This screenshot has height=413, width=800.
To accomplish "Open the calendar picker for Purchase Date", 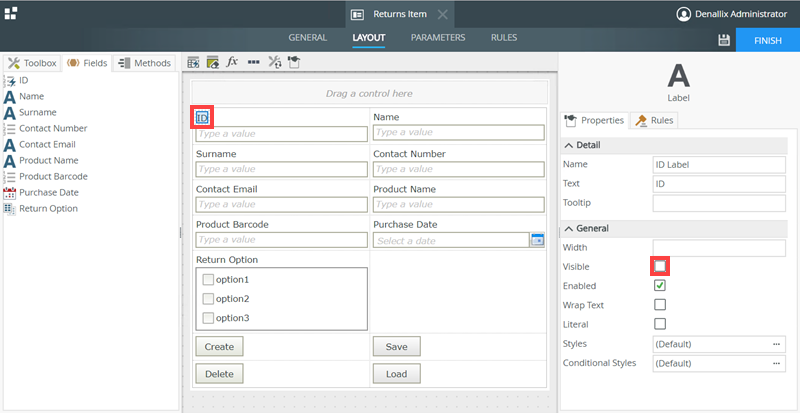I will (537, 240).
